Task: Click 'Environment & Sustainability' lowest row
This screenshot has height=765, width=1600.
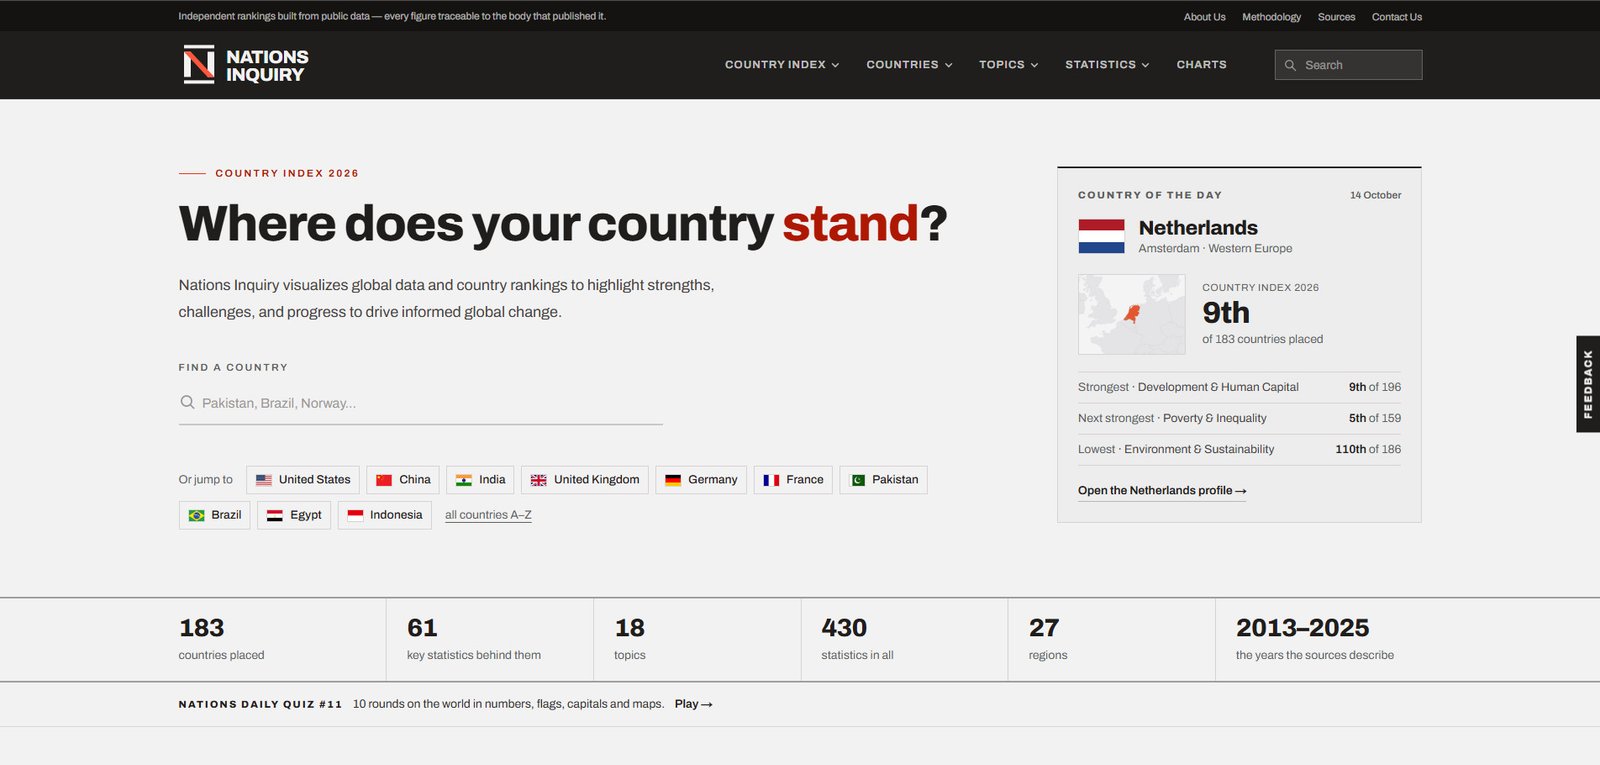Action: (1239, 449)
